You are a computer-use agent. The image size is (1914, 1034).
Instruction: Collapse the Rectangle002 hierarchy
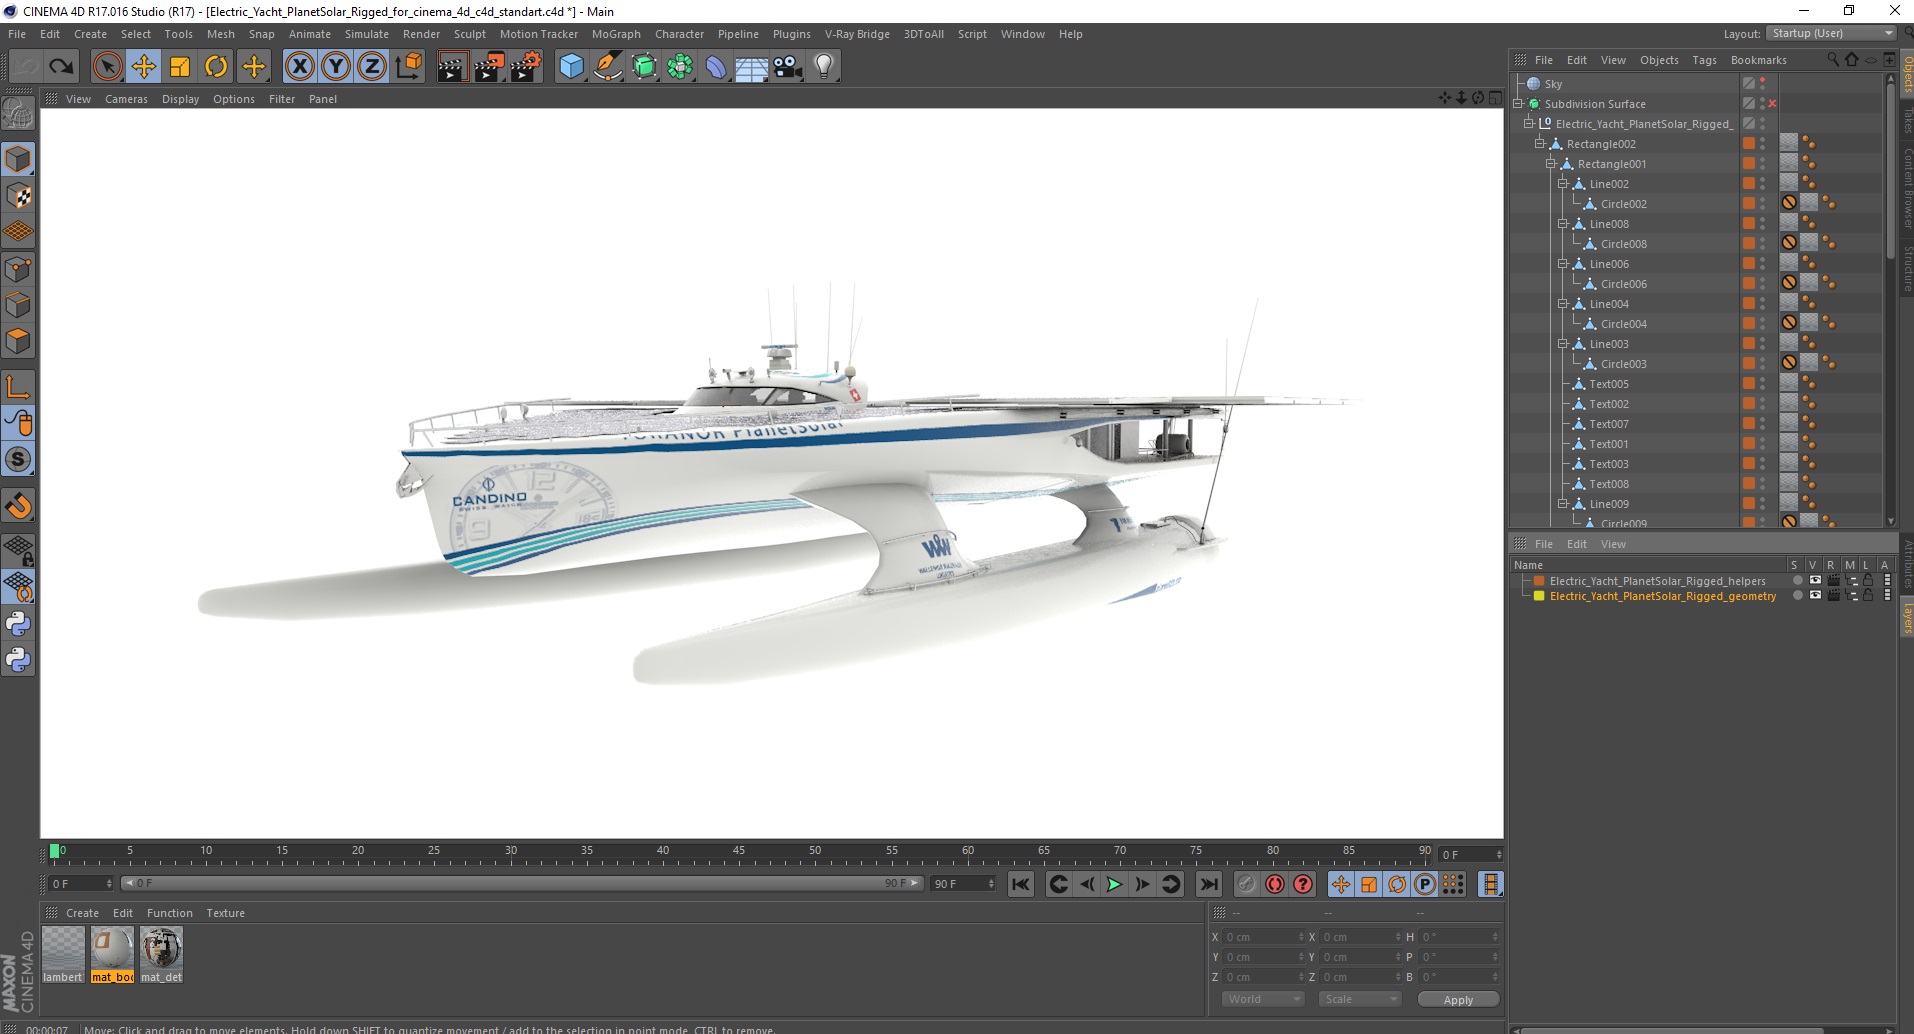tap(1540, 143)
